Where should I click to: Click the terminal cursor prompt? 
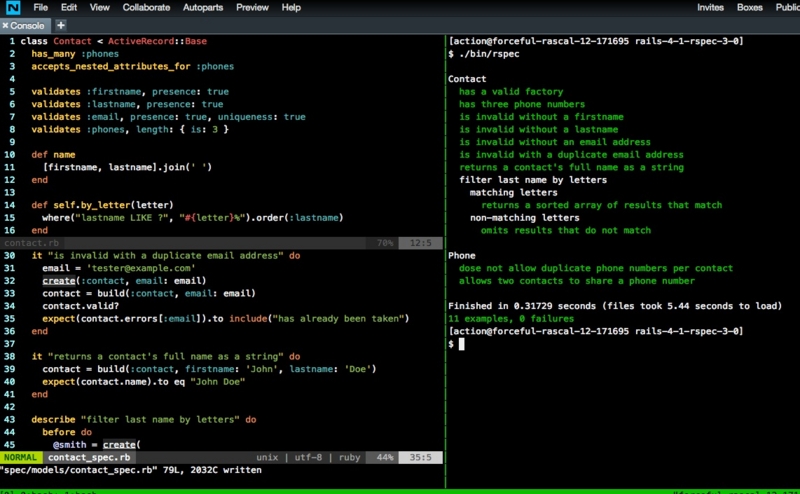tap(461, 344)
